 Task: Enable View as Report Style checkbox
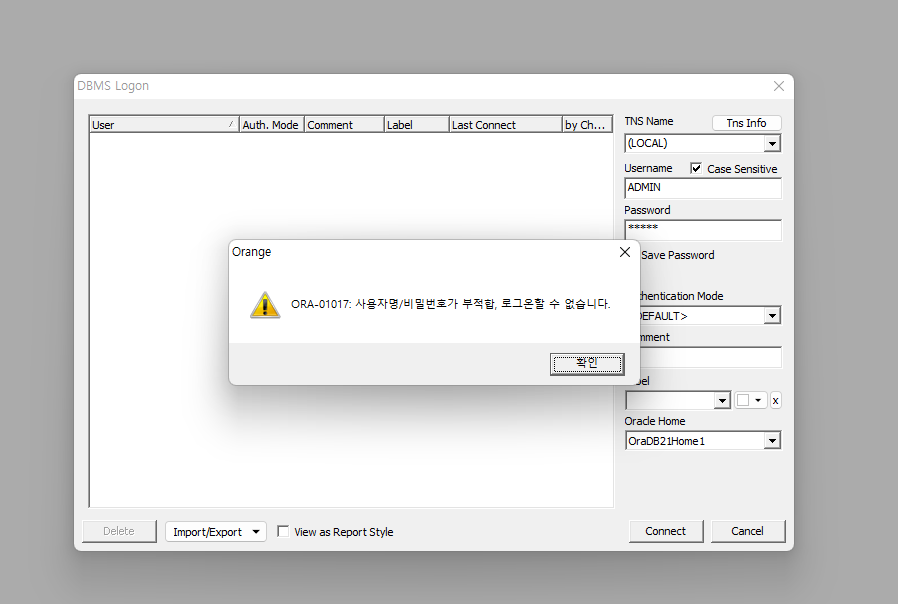point(284,532)
